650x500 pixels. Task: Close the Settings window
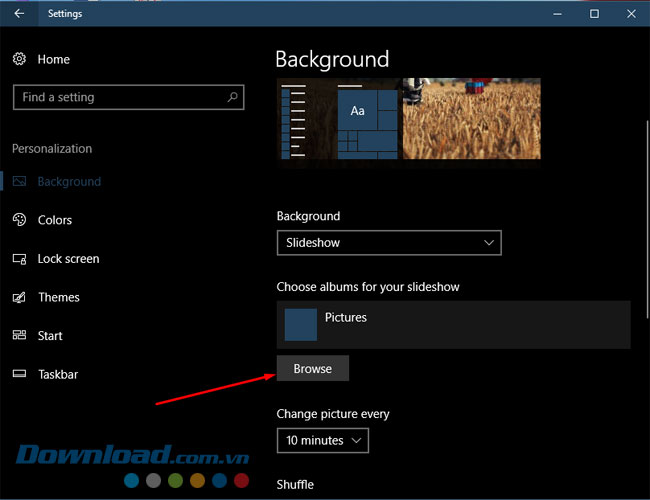coord(631,14)
